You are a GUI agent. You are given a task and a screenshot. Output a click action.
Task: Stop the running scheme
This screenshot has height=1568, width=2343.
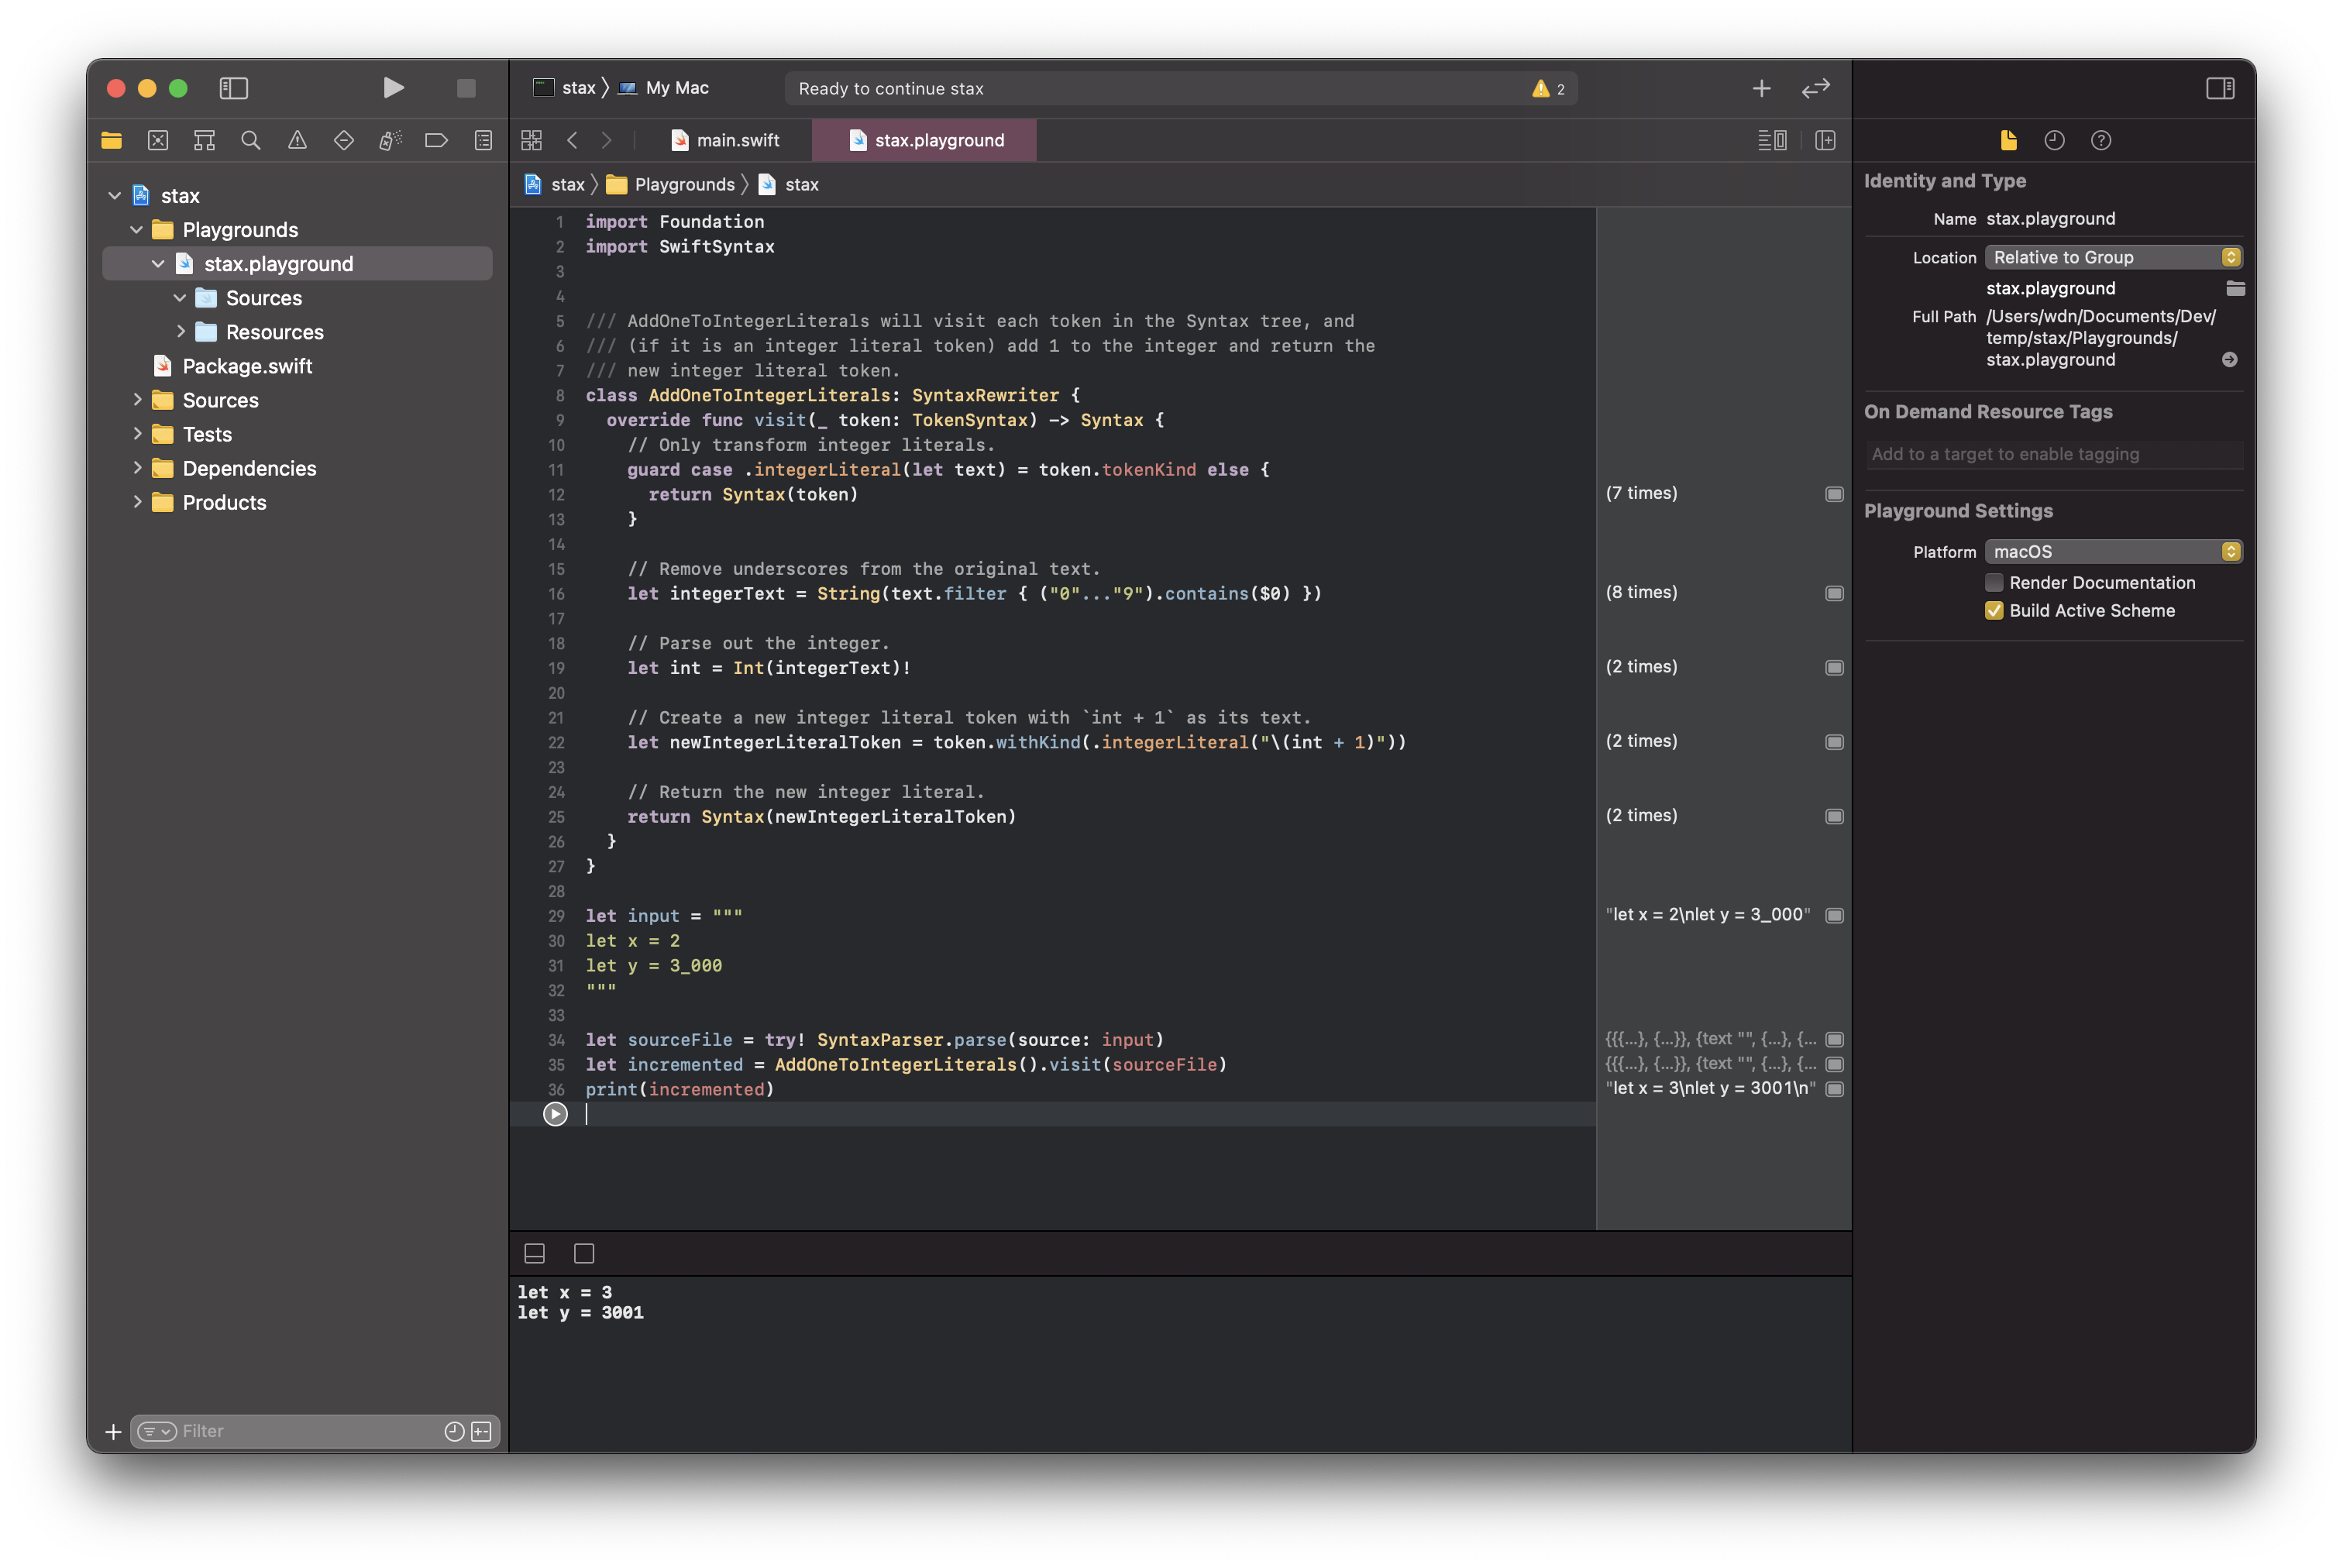coord(466,88)
